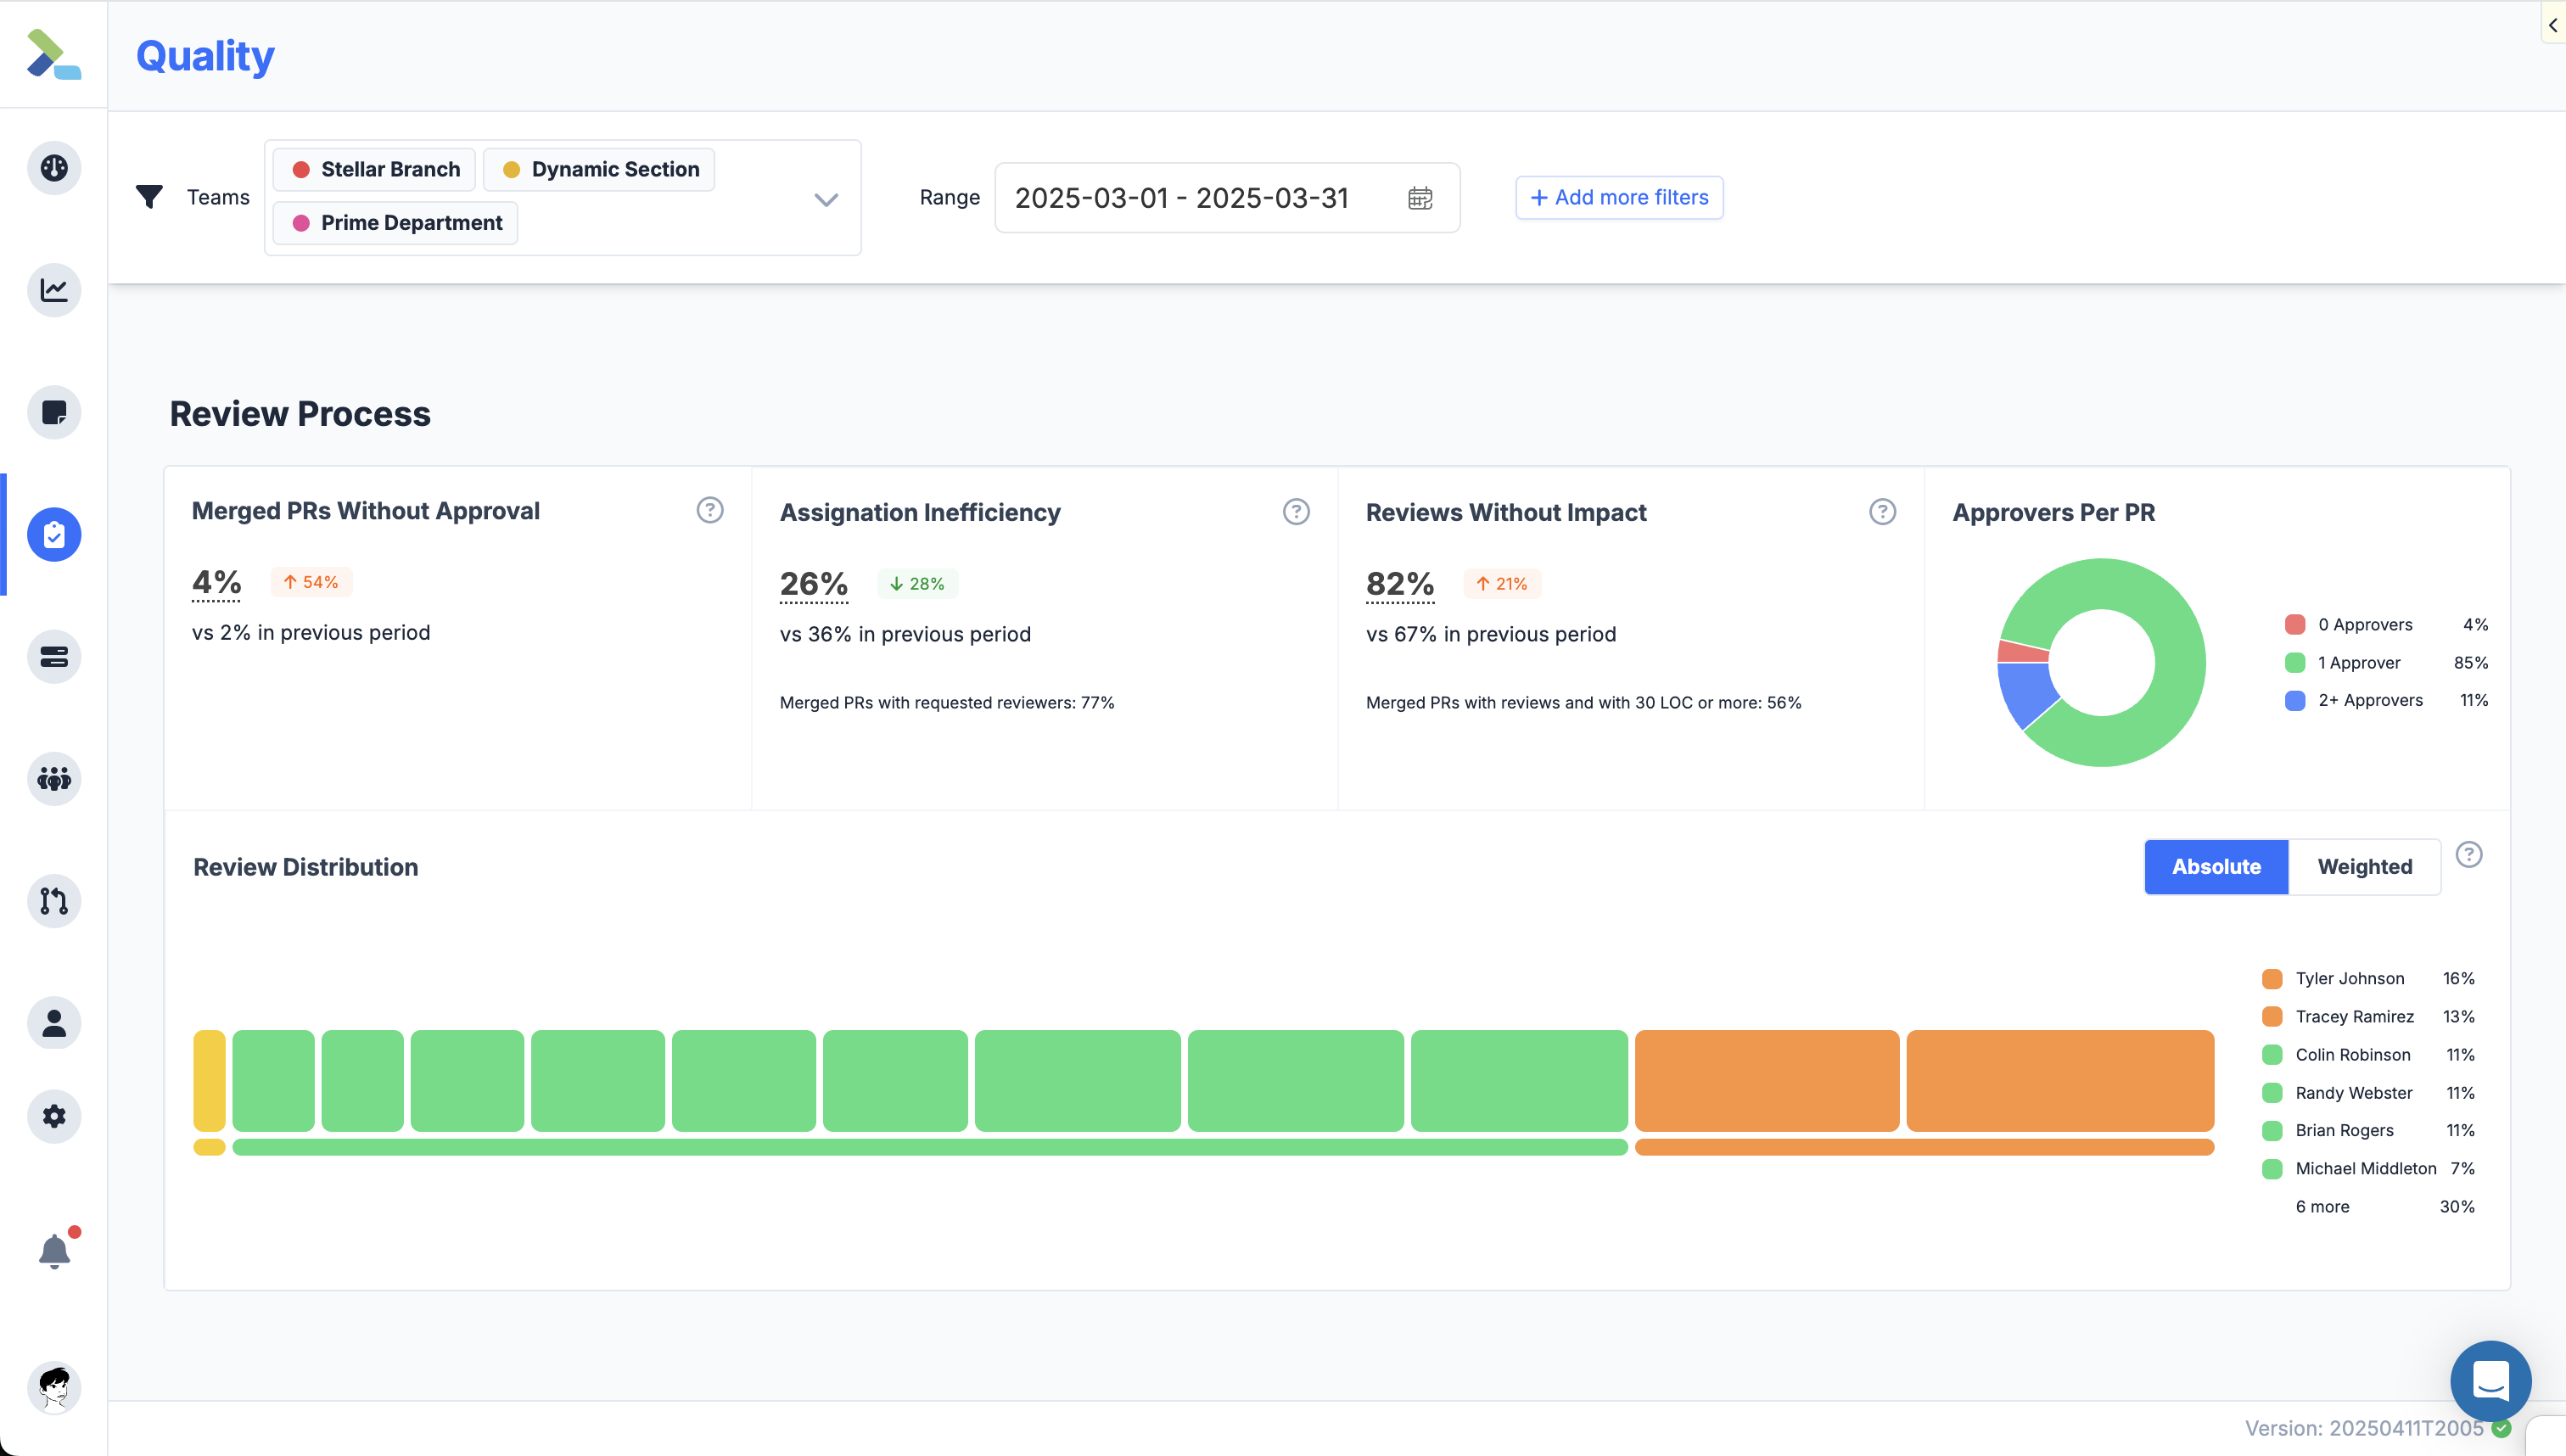Click Tyler Johnson's orange legend swatch
The width and height of the screenshot is (2566, 1456).
coord(2272,979)
